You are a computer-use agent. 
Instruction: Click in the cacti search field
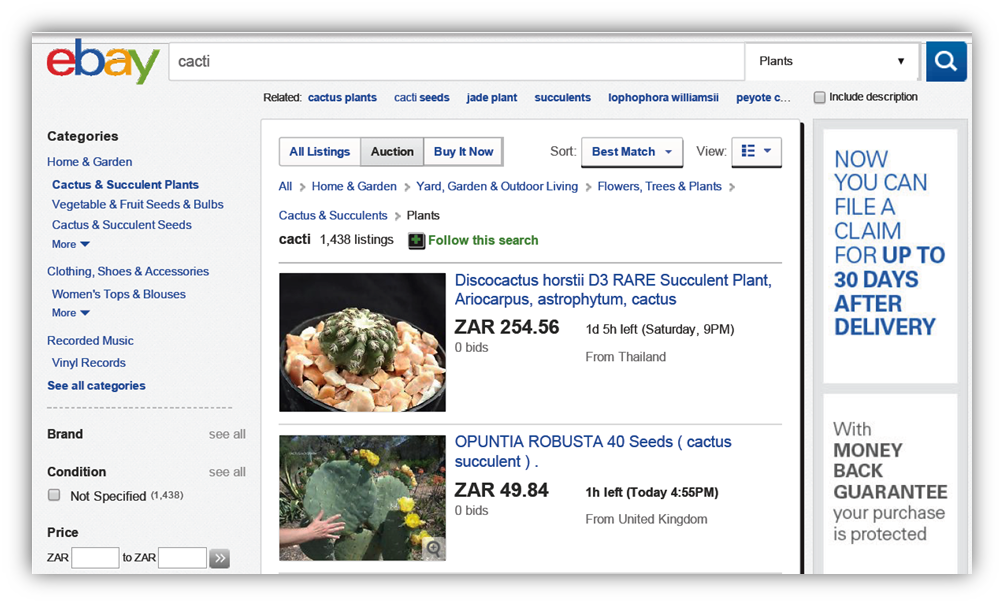pyautogui.click(x=457, y=61)
